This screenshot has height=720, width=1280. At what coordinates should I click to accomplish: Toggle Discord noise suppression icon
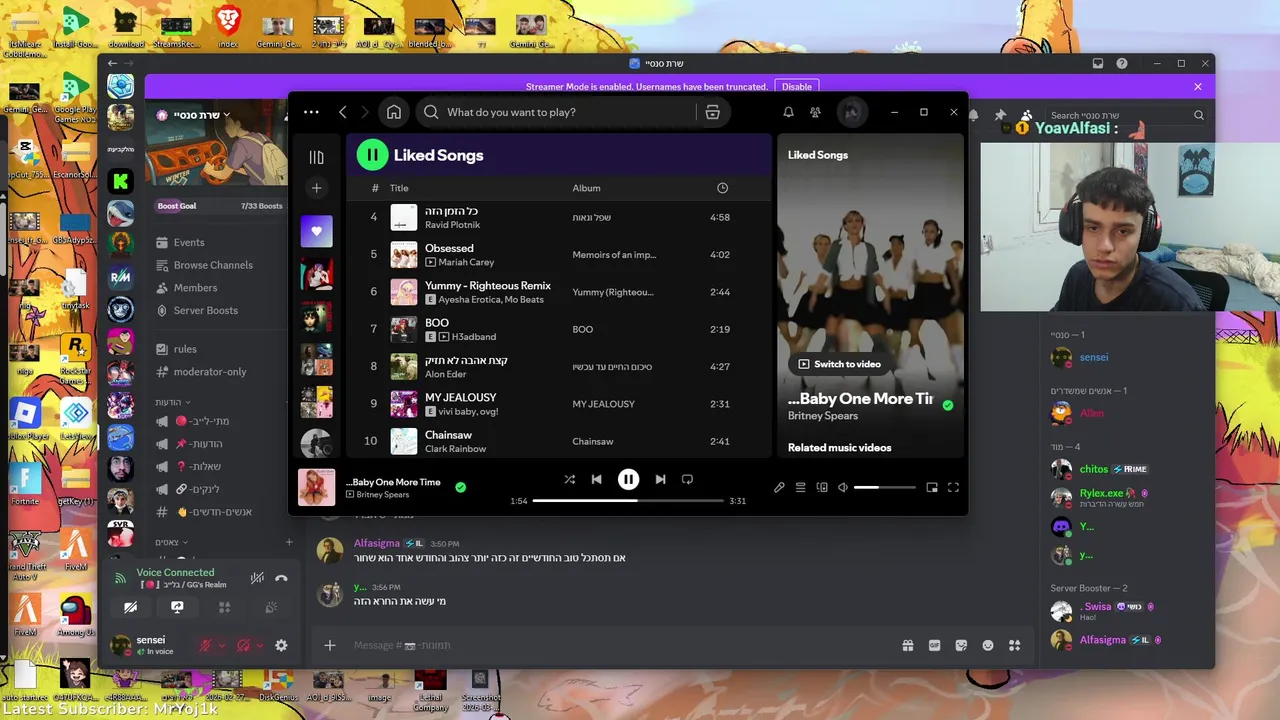pyautogui.click(x=257, y=578)
